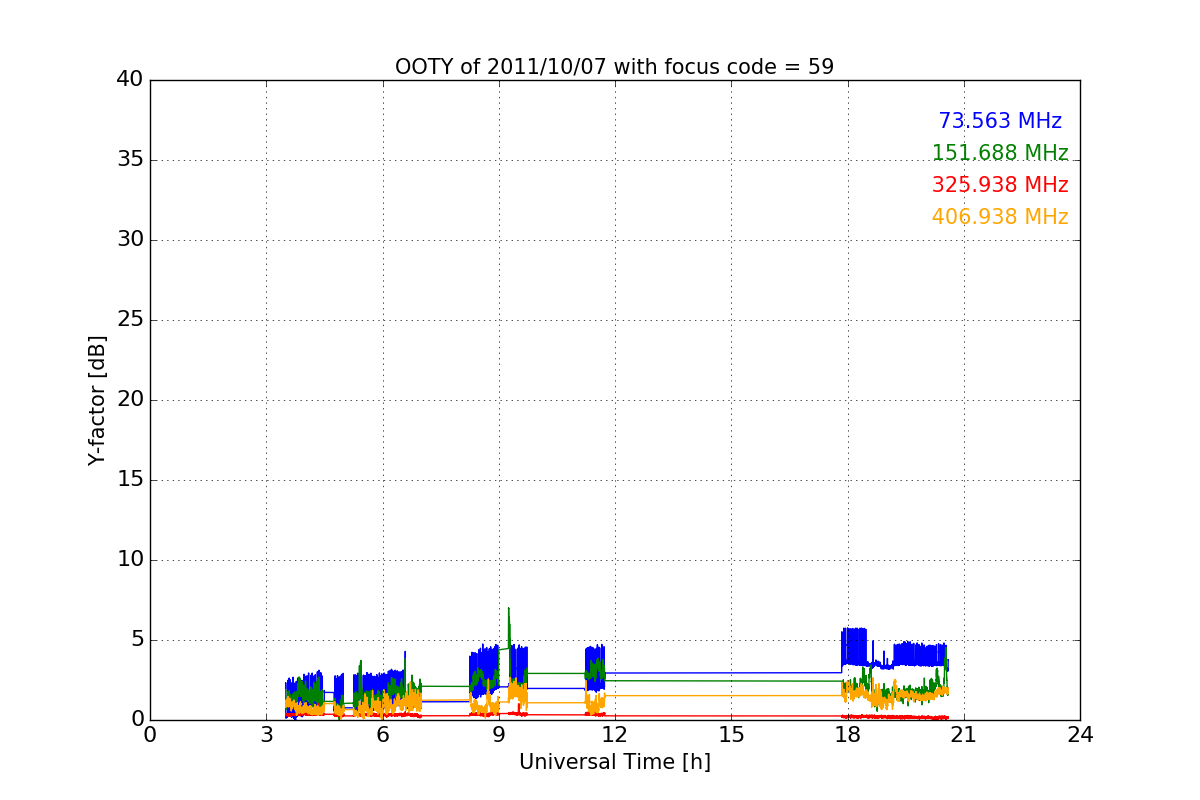Click the y-axis tick label 10
The height and width of the screenshot is (800, 1200).
pyautogui.click(x=130, y=560)
